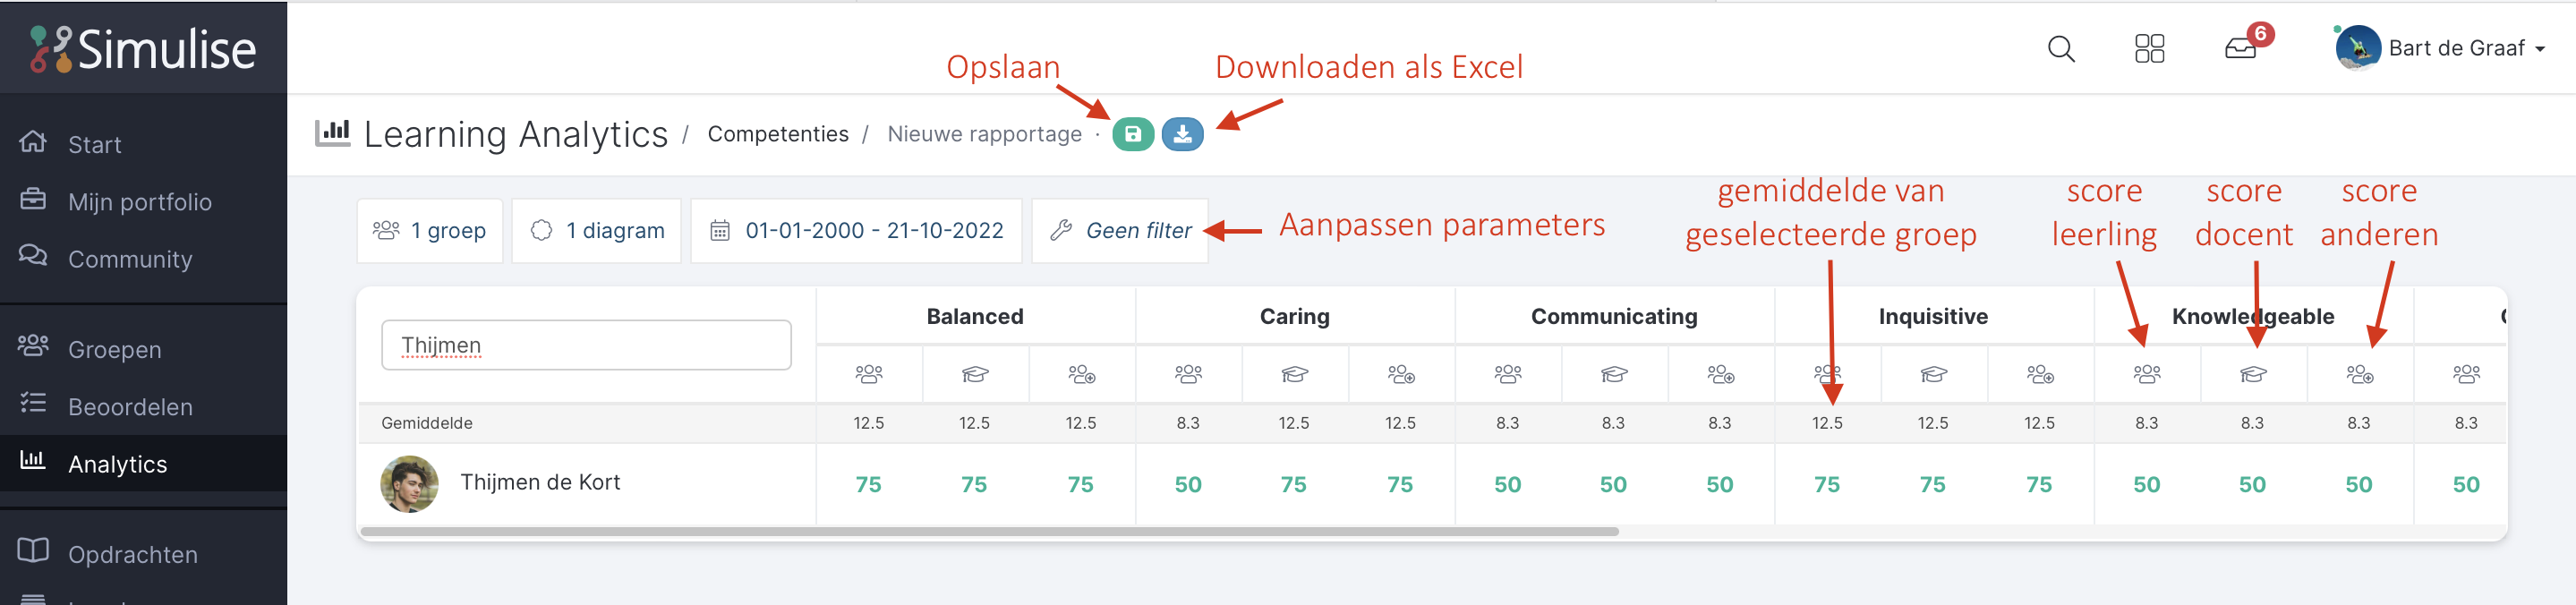Open the Geen filter option
Screen dimensions: 2576x605
(1120, 231)
